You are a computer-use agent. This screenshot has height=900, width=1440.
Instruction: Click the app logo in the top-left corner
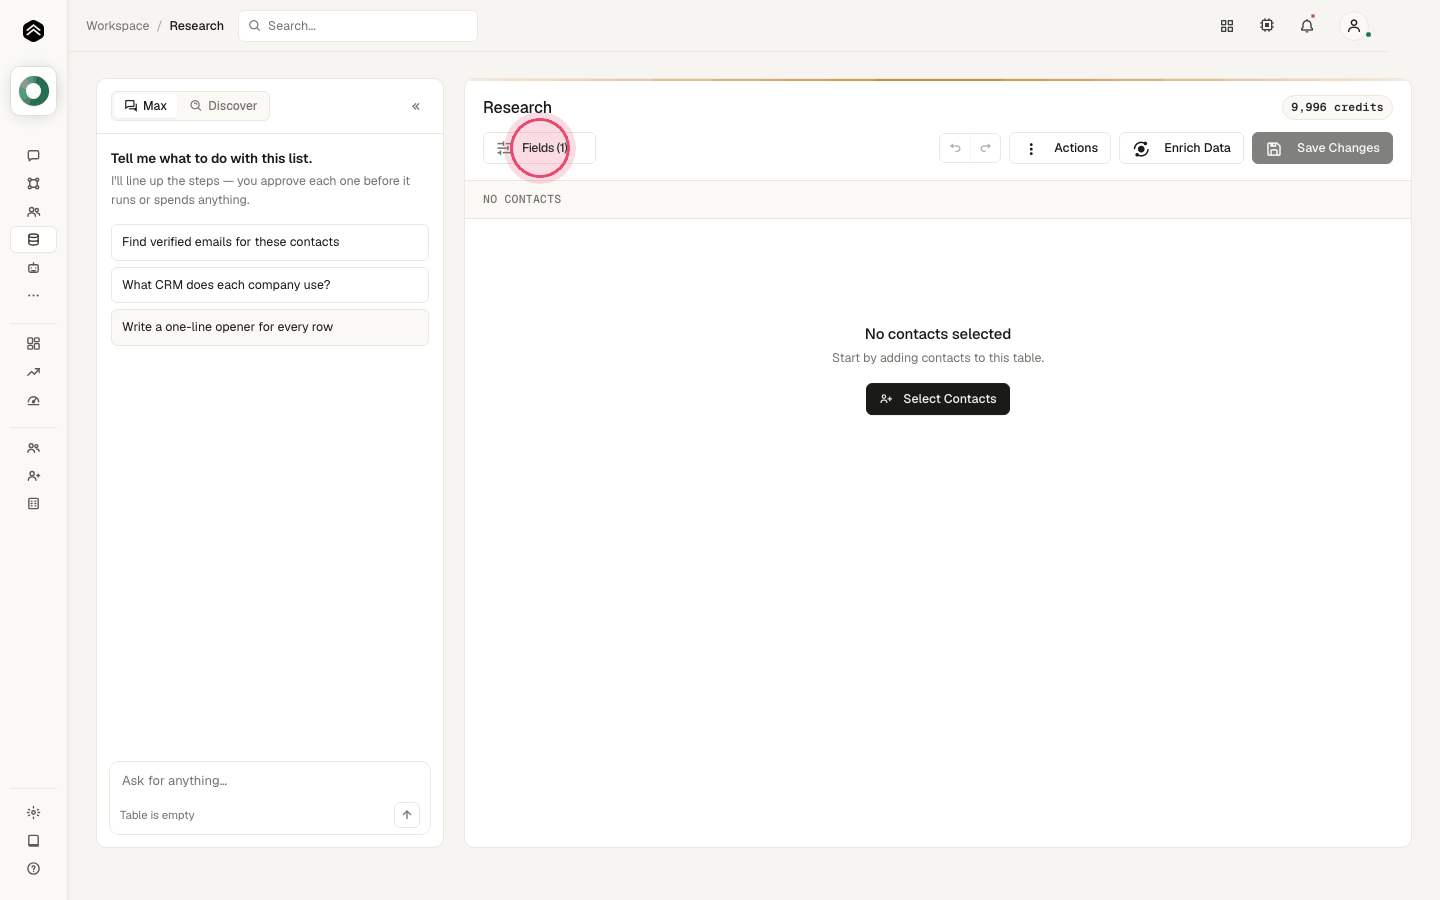(x=33, y=31)
